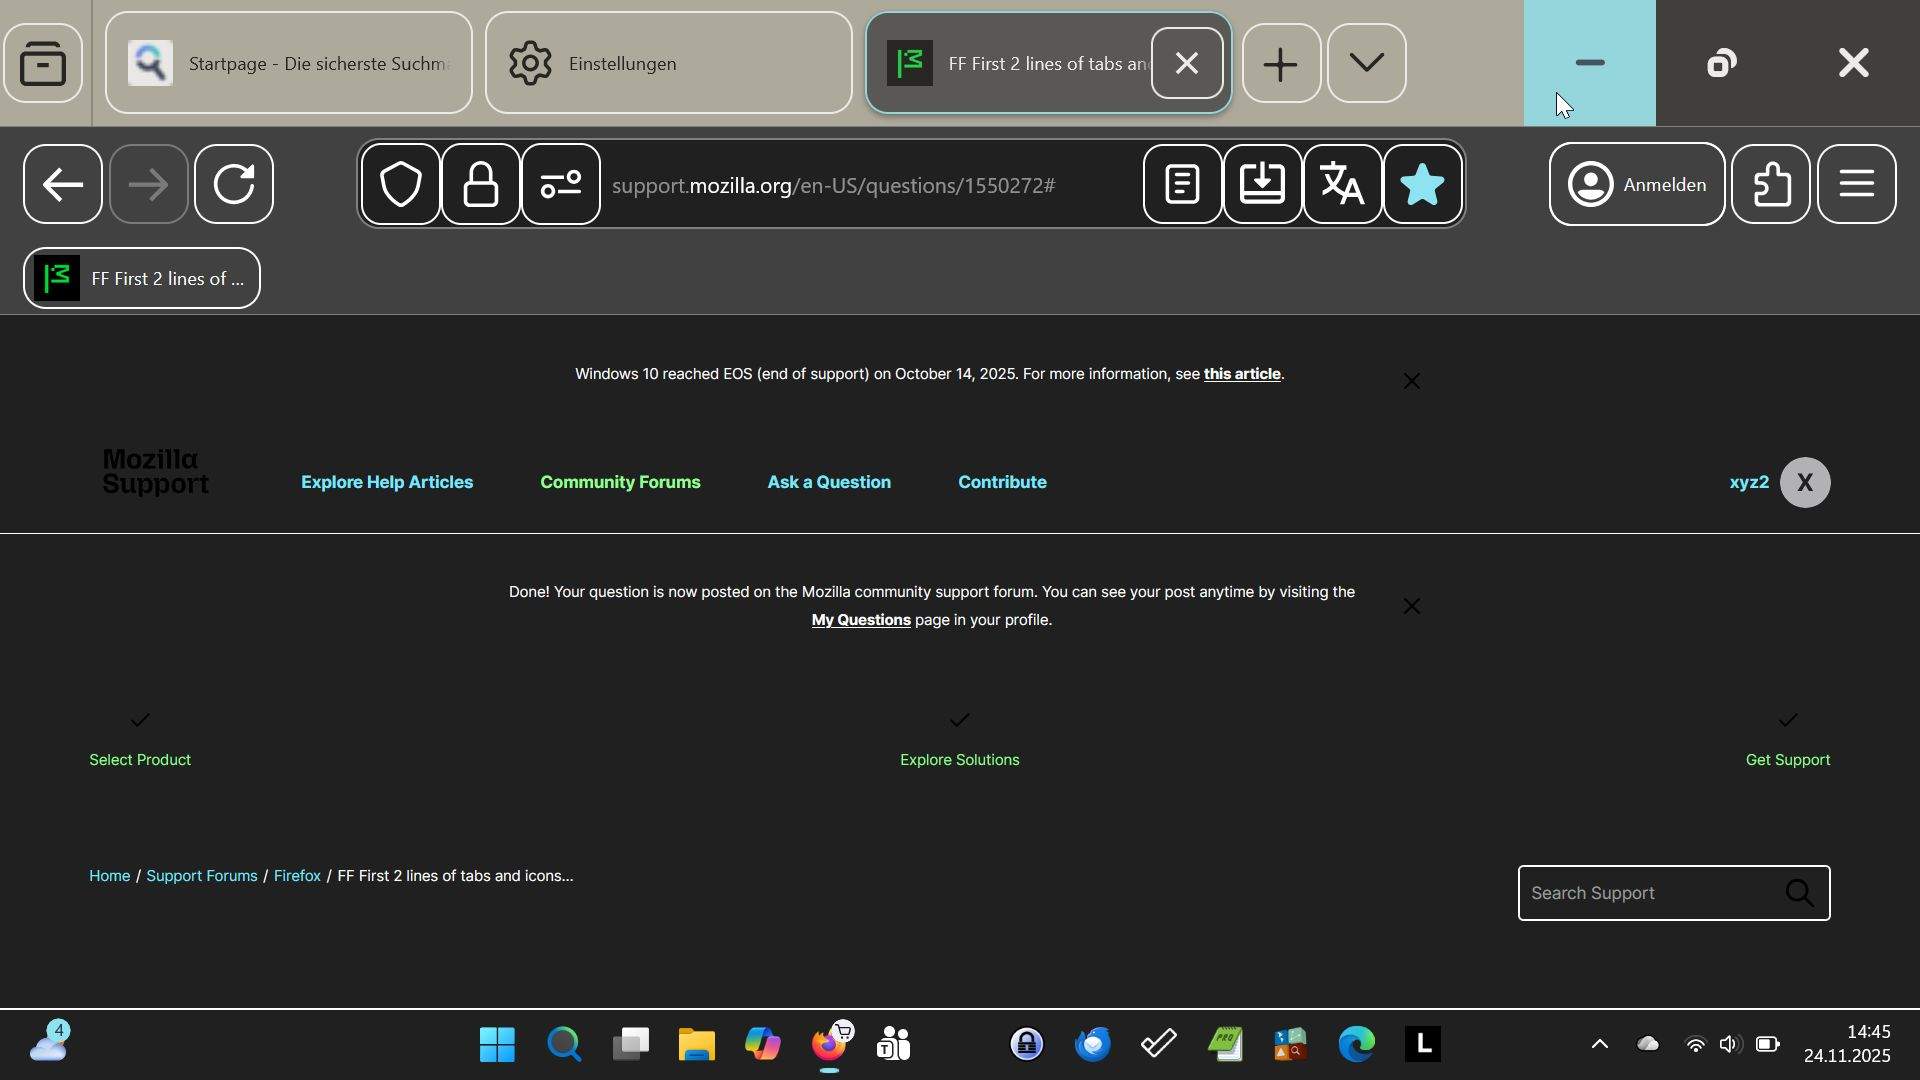This screenshot has width=1920, height=1080.
Task: Click the translate page icon
Action: [1342, 185]
